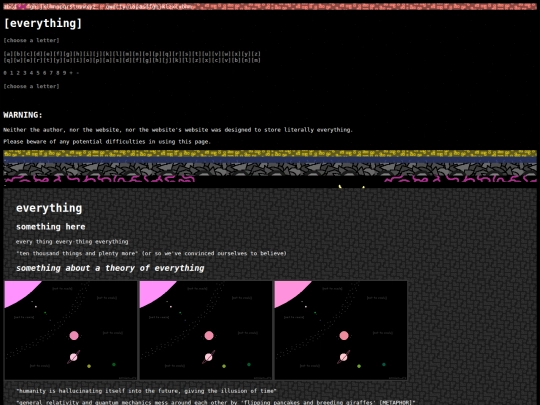Click the 'general relativity and quantum mechanics' quote

216,402
